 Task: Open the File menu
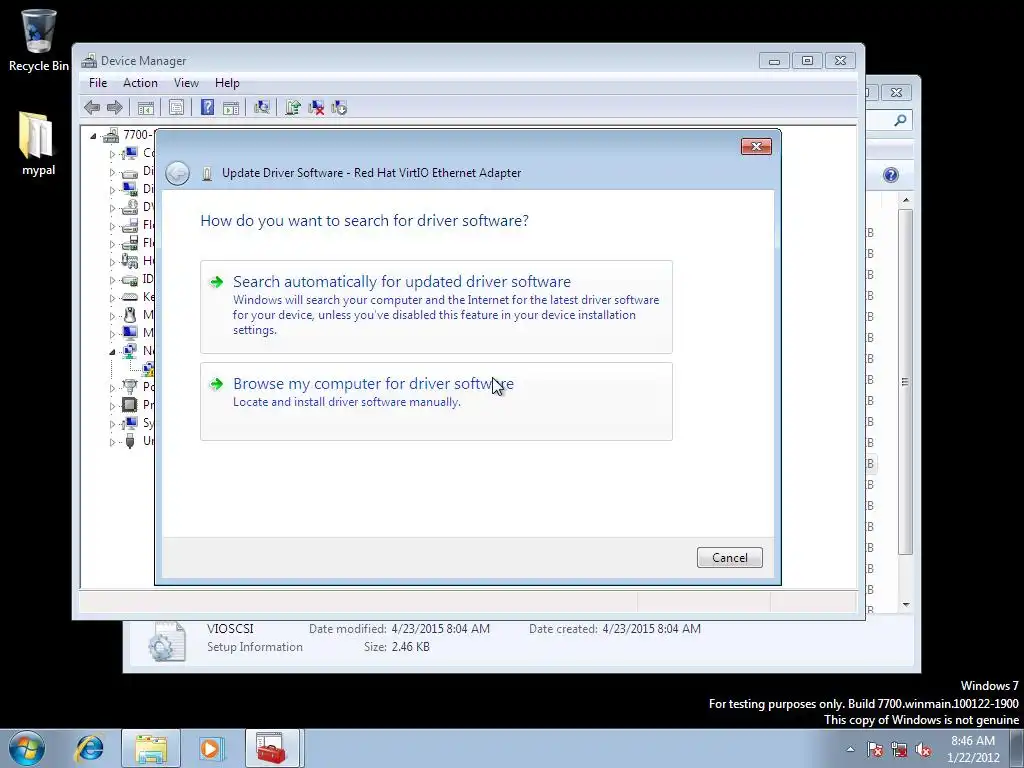point(98,83)
